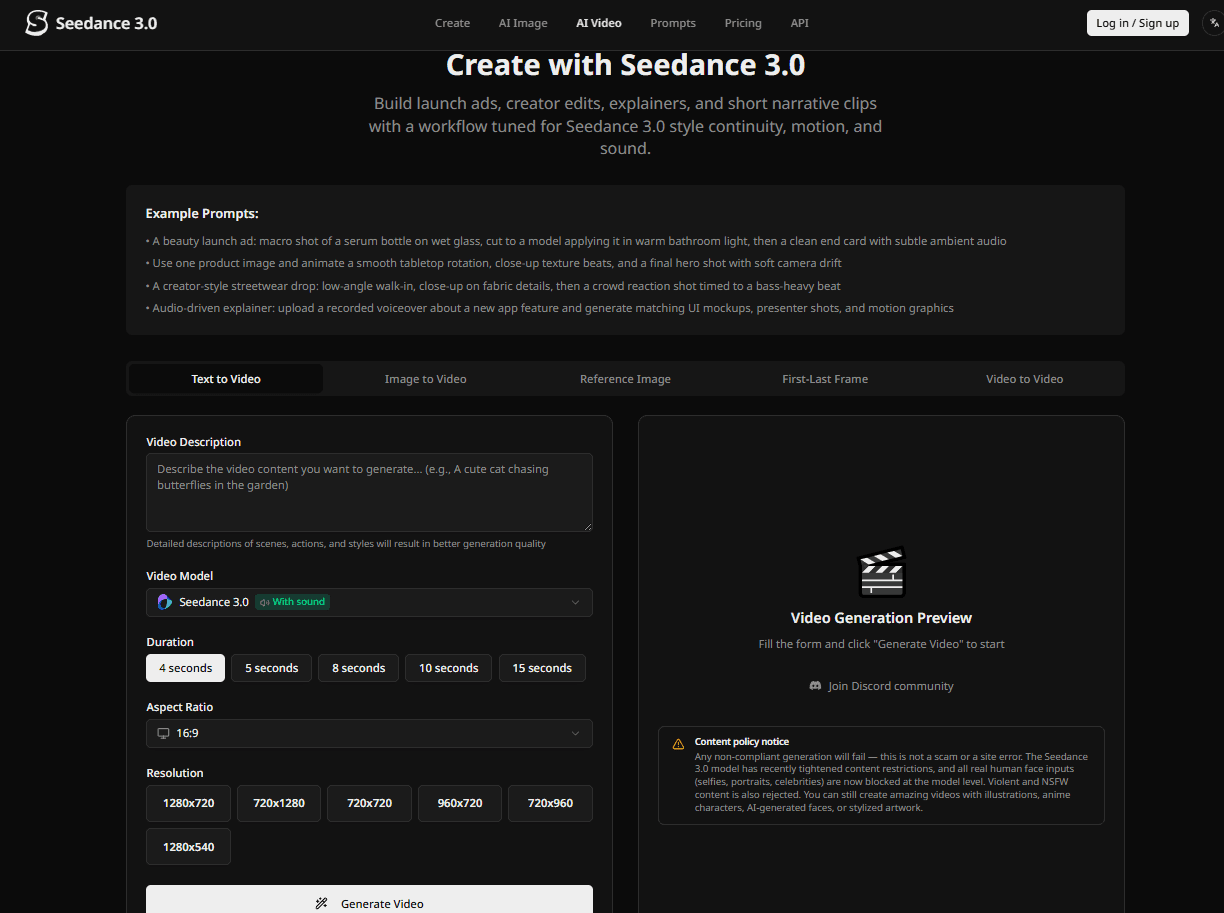The image size is (1224, 913).
Task: Click the 'Create with Seedance 3.0' heading
Action: [x=625, y=64]
